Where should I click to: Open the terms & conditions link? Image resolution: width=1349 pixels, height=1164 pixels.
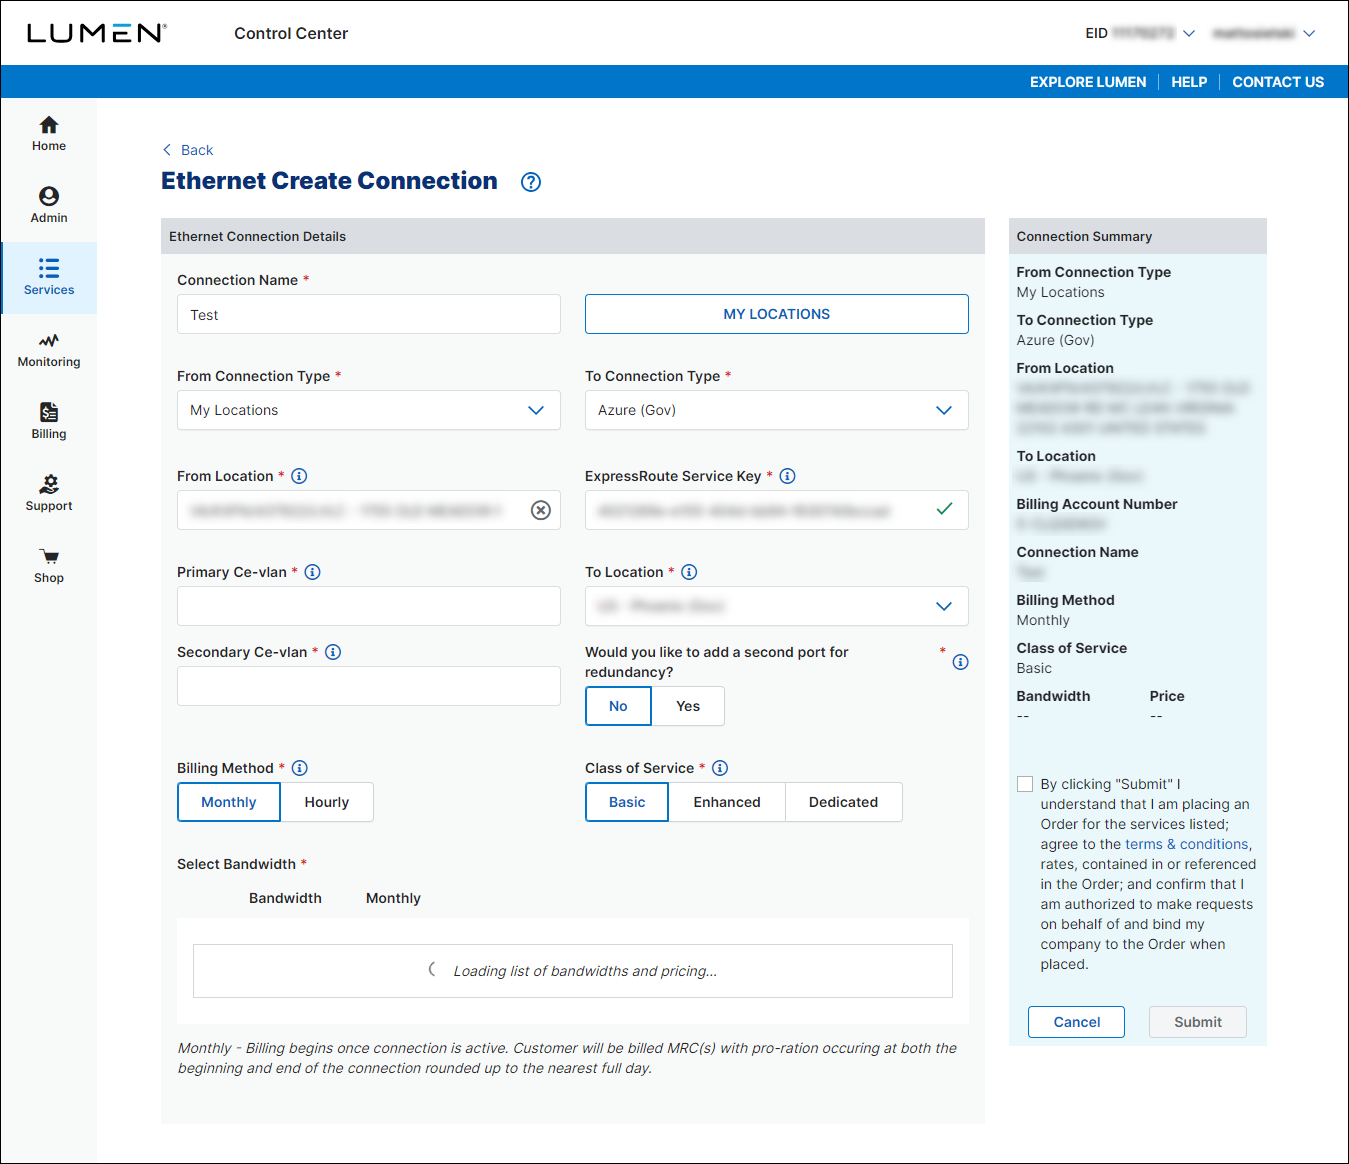point(1187,844)
